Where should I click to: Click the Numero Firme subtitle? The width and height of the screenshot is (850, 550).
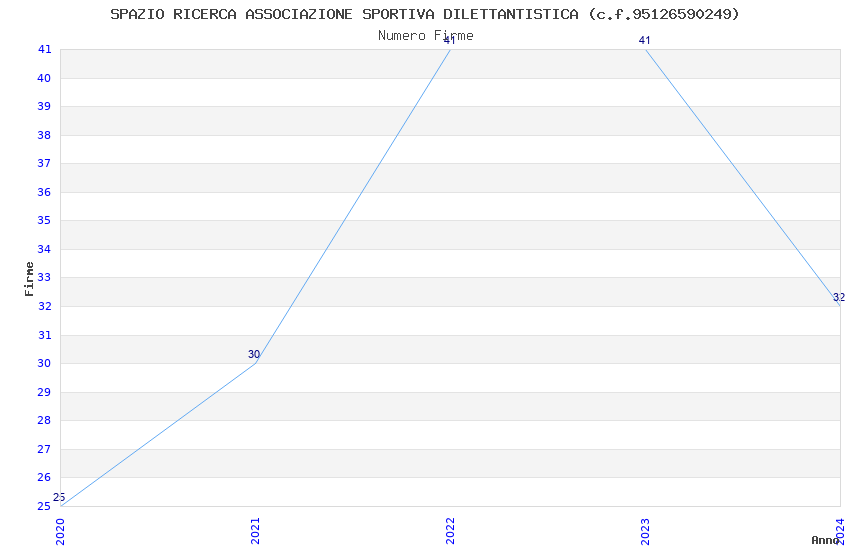pos(426,36)
